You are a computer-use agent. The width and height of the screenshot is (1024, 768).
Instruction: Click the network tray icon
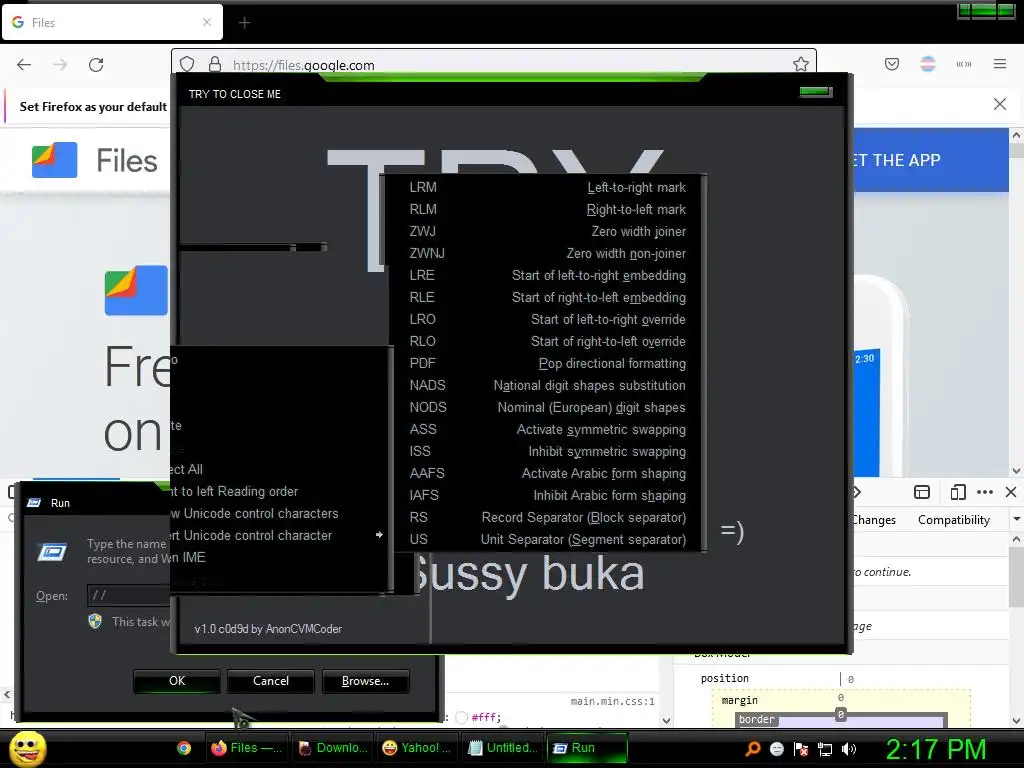tap(825, 749)
